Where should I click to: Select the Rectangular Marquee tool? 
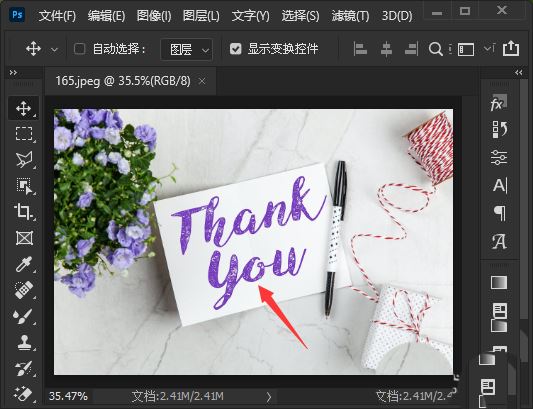click(24, 134)
